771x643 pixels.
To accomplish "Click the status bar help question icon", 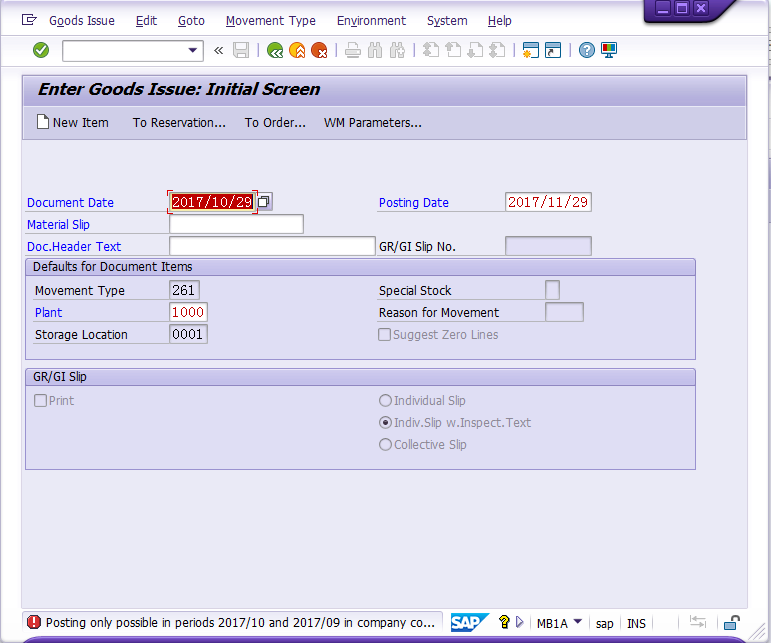I will pos(504,622).
